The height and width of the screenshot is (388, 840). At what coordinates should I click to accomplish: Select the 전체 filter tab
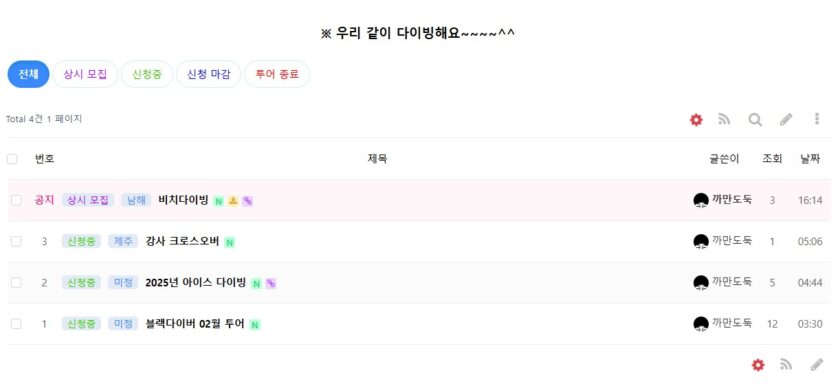[x=28, y=74]
